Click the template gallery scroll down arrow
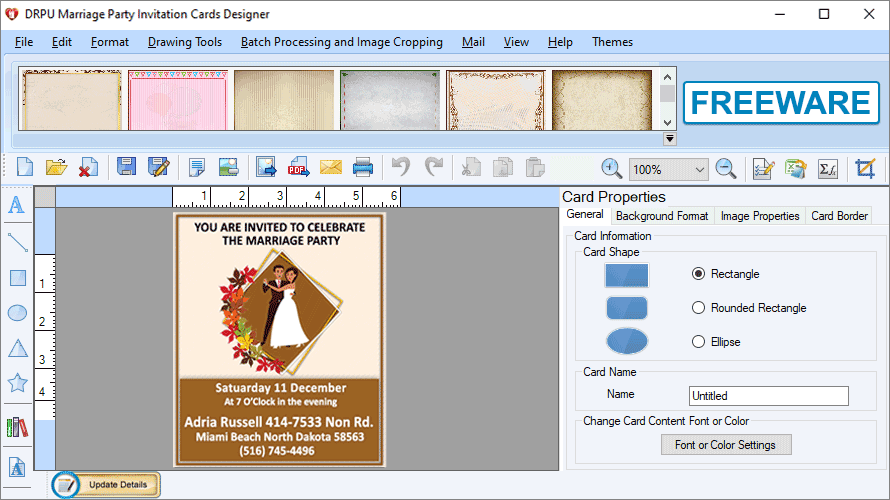The image size is (890, 500). coord(668,123)
